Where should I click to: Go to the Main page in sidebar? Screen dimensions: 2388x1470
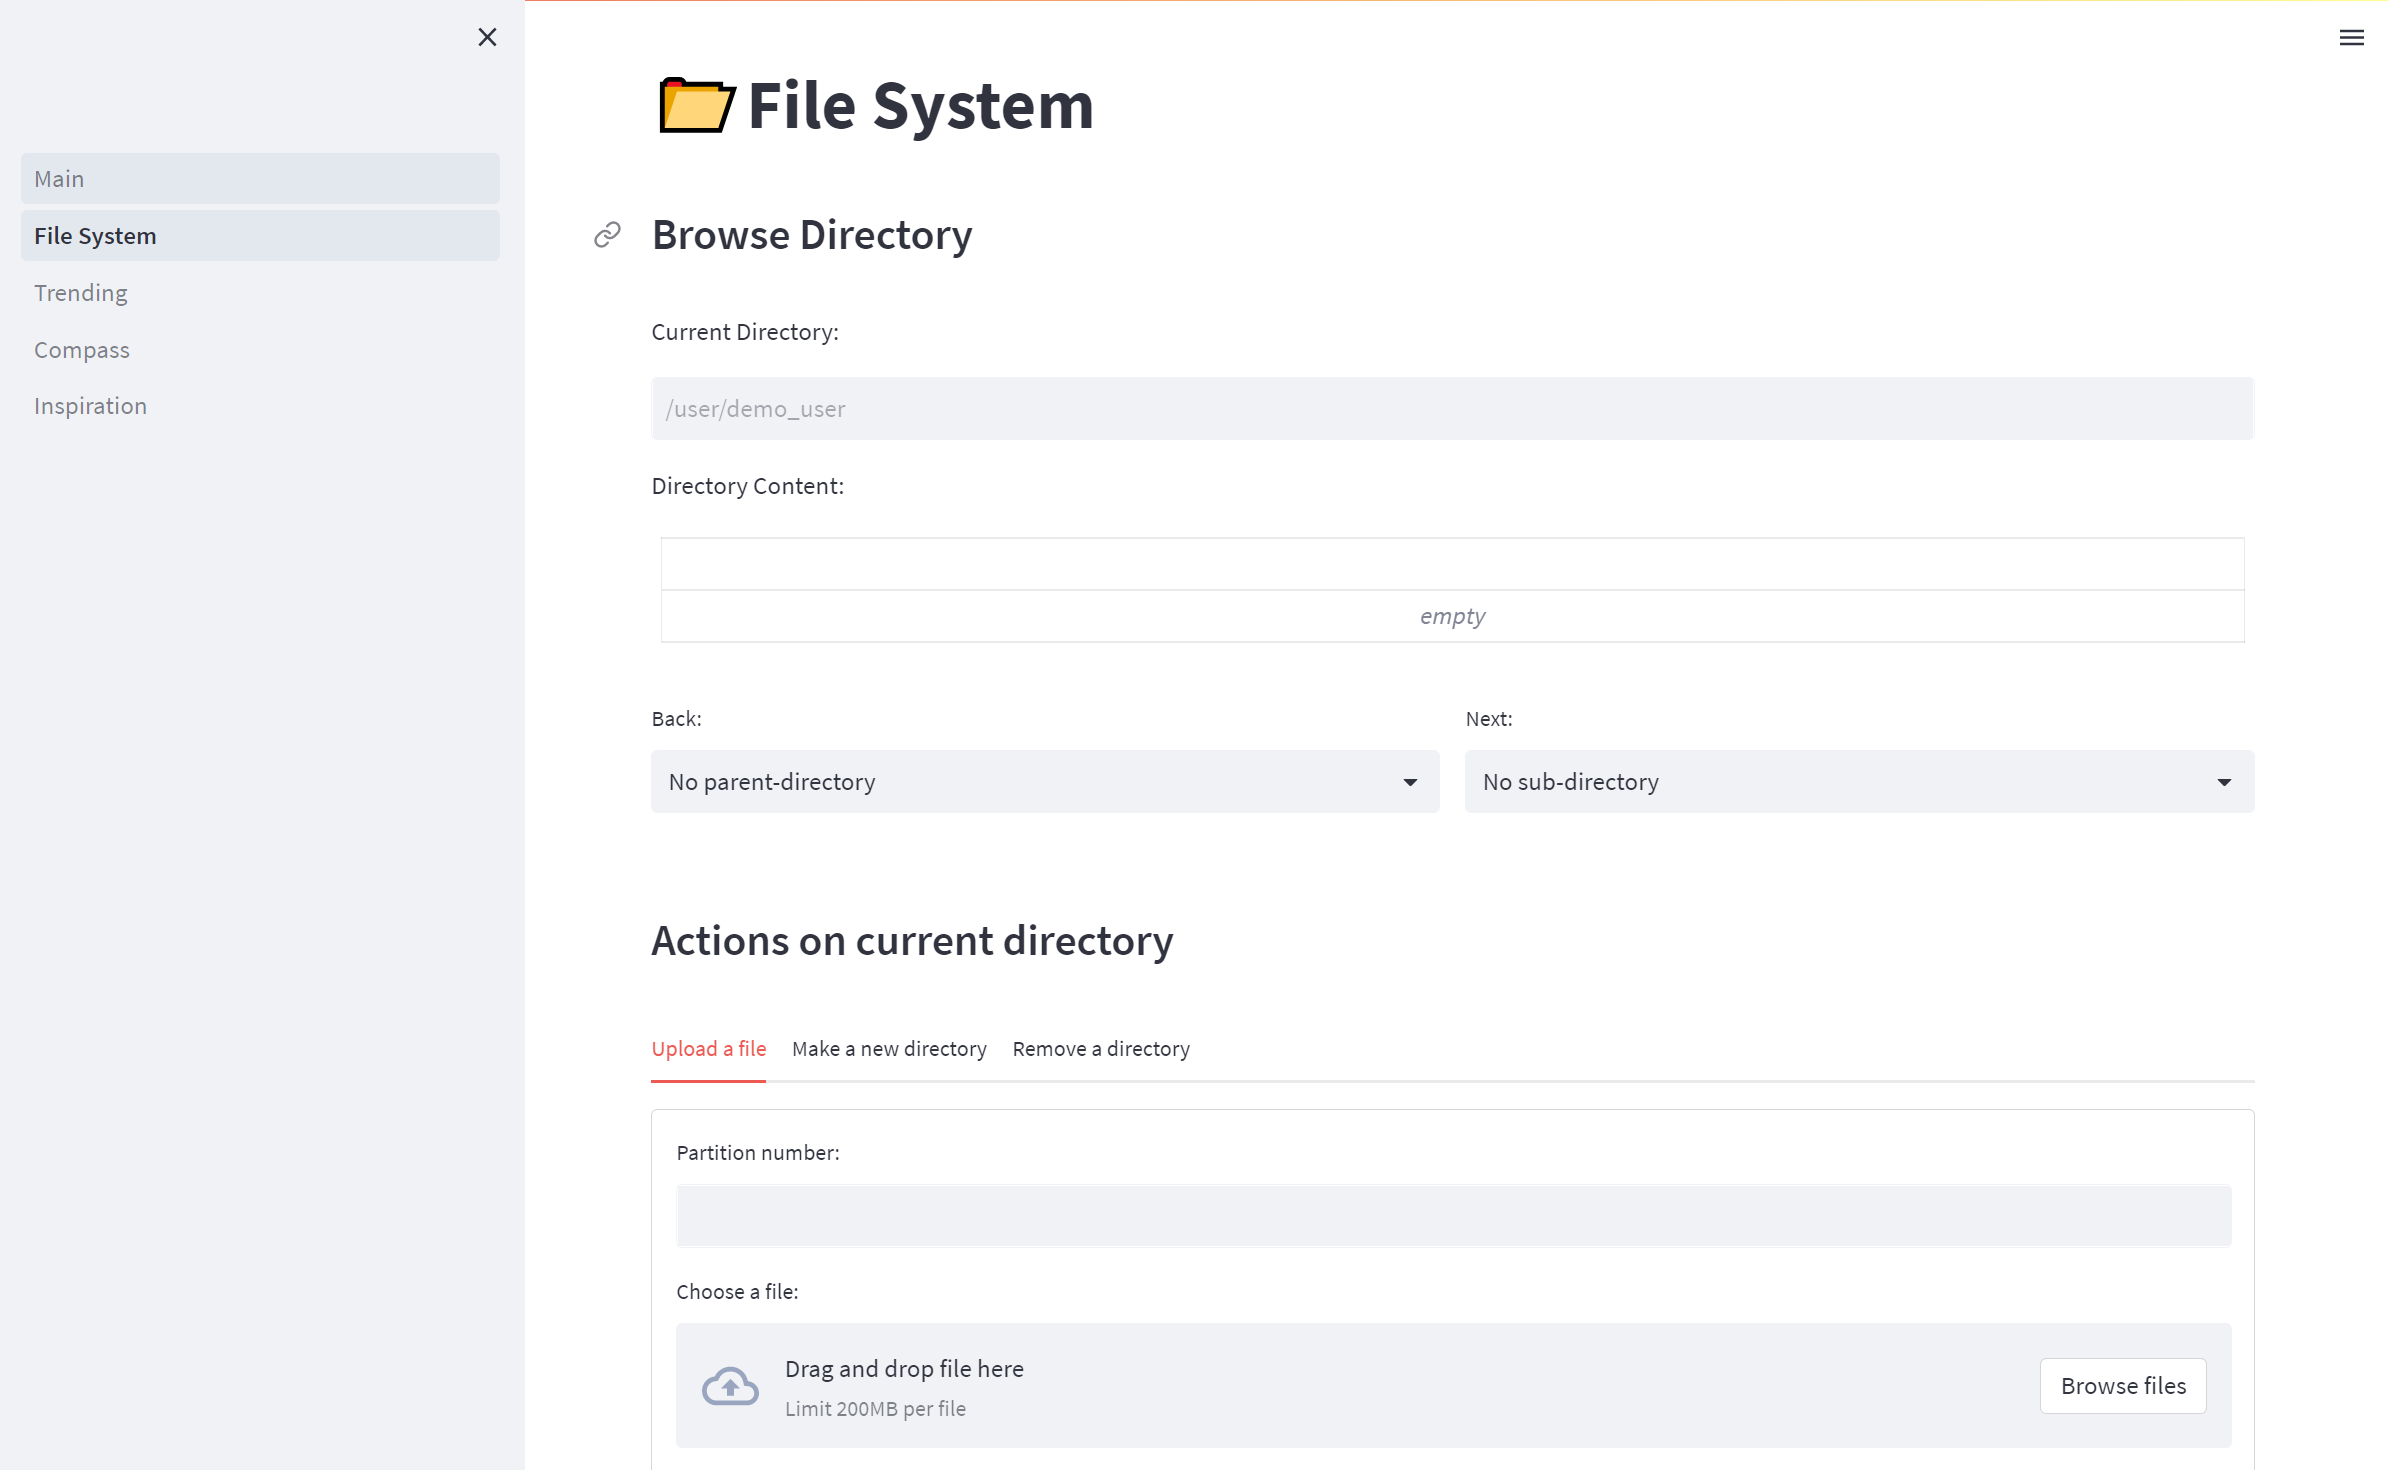coord(260,179)
